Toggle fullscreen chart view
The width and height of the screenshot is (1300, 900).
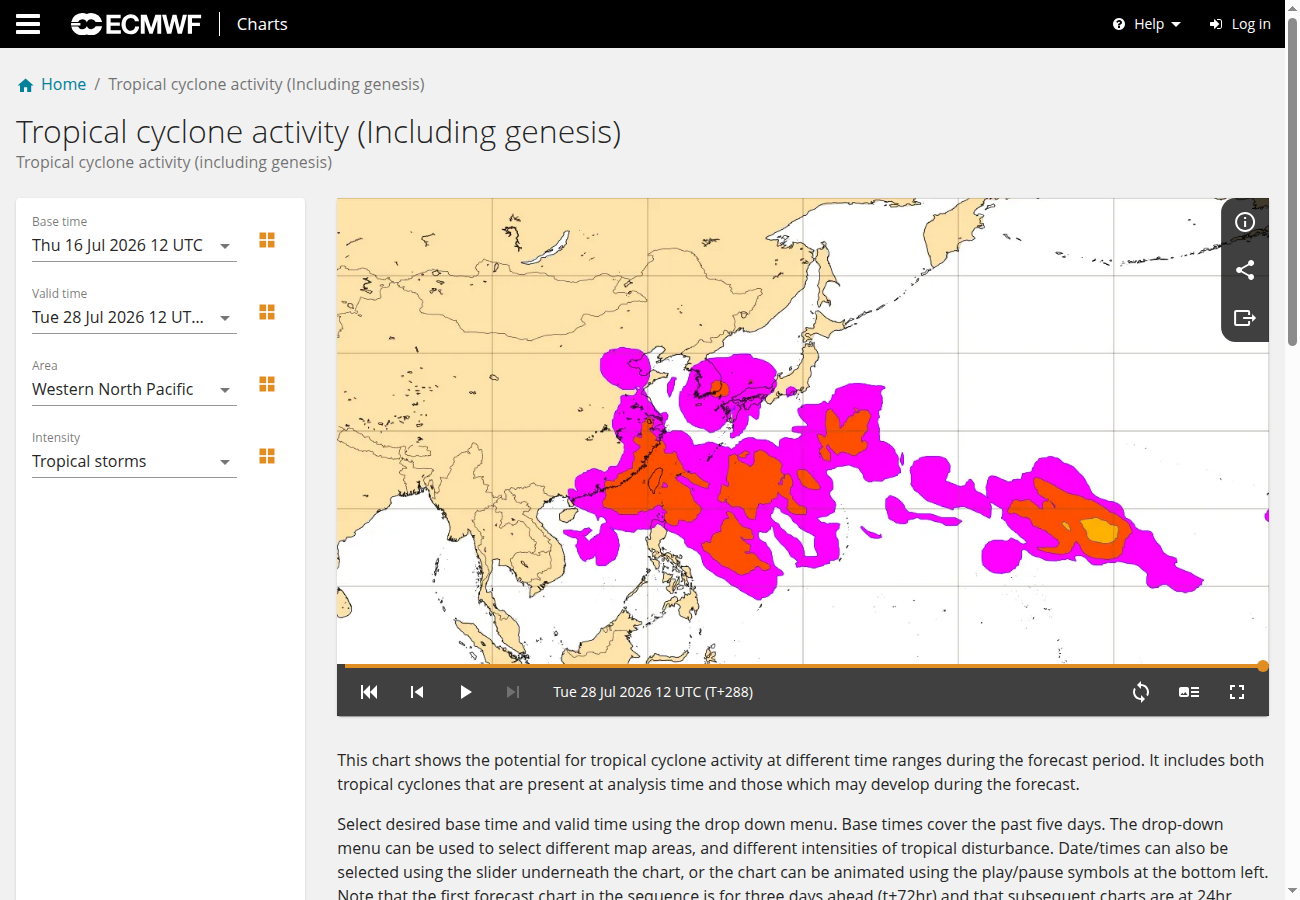(1237, 692)
